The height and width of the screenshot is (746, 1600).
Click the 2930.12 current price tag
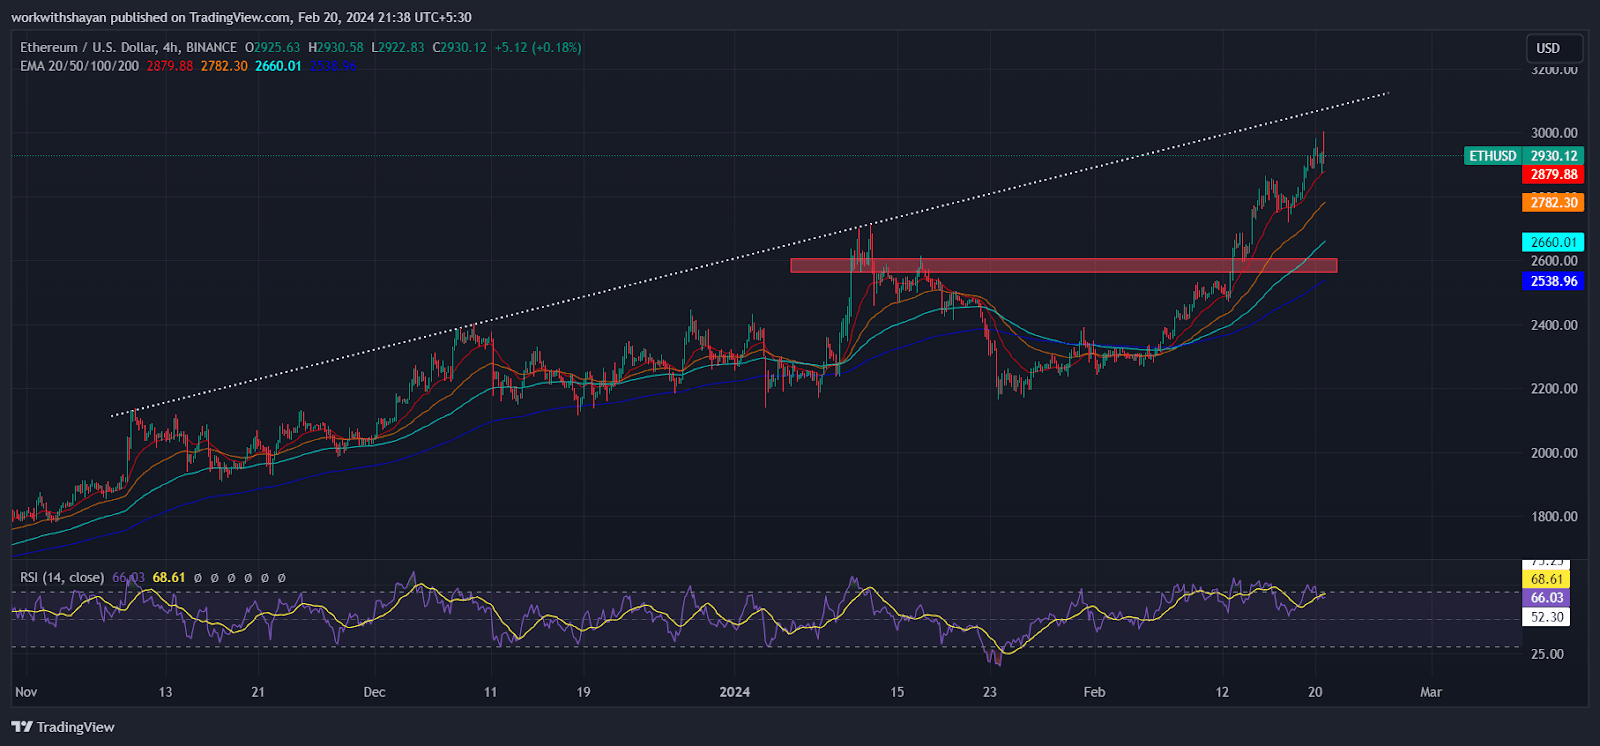coord(1553,156)
